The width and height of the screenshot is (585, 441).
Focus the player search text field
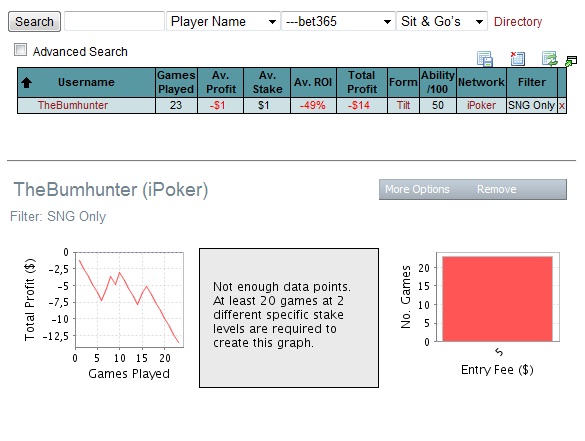coord(114,21)
